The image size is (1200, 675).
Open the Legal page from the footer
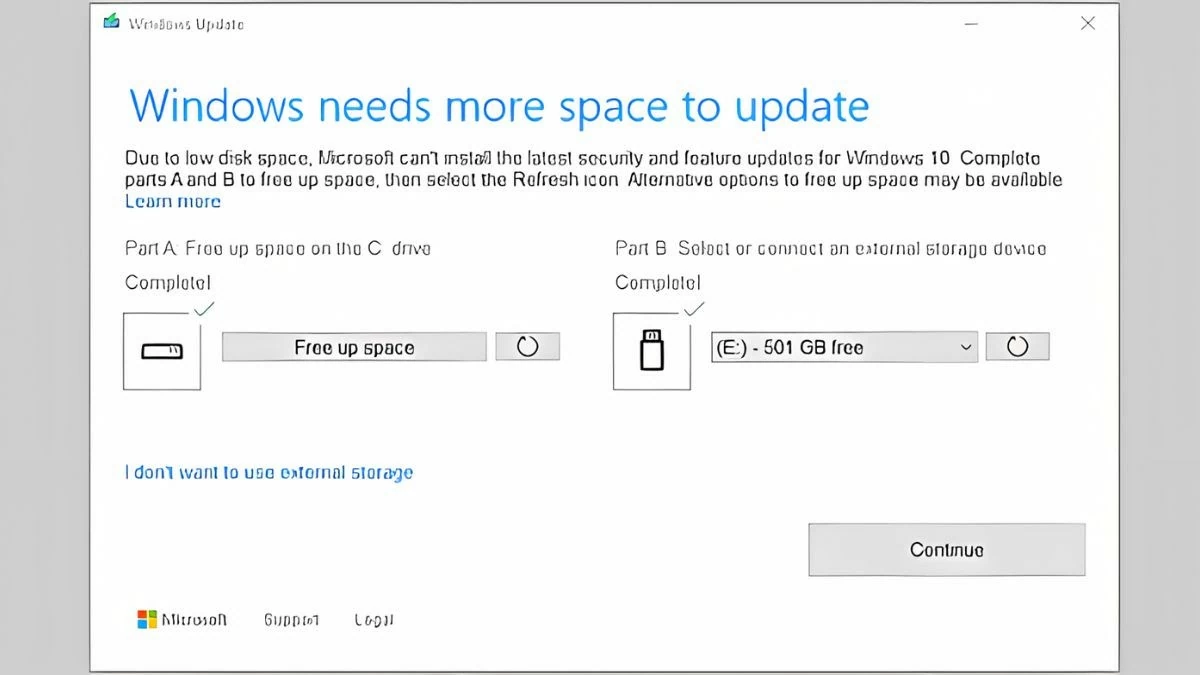pos(372,619)
